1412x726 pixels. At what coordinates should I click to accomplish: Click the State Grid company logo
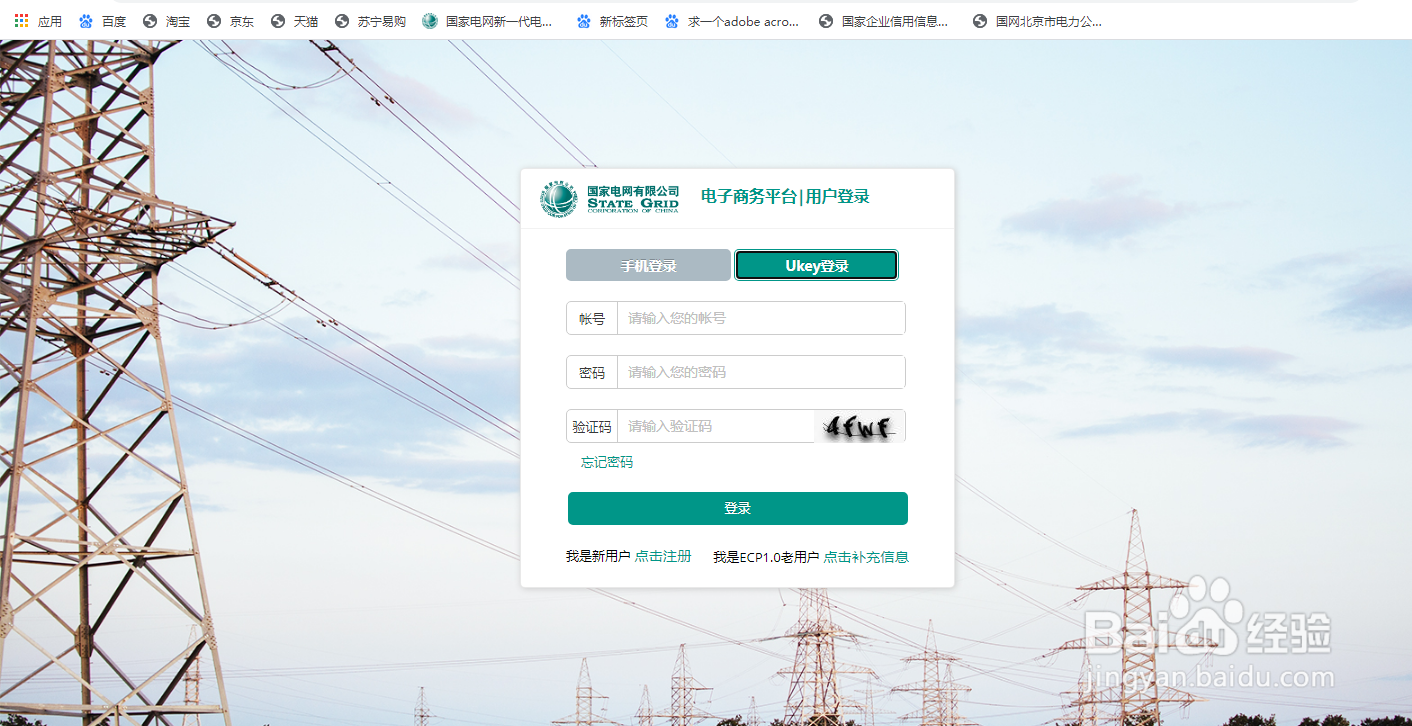coord(558,199)
